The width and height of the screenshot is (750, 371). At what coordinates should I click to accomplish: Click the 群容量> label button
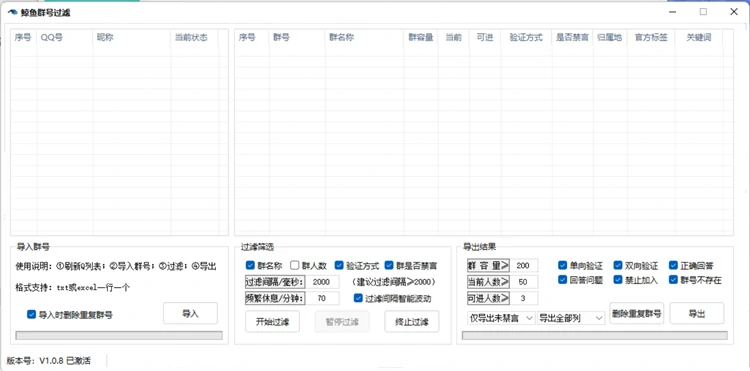click(488, 265)
